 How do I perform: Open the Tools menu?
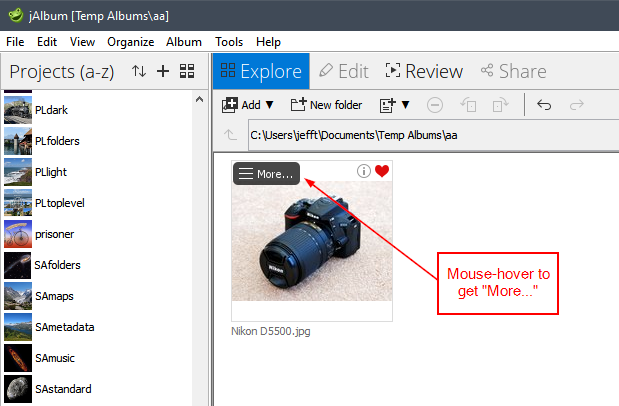click(x=229, y=42)
